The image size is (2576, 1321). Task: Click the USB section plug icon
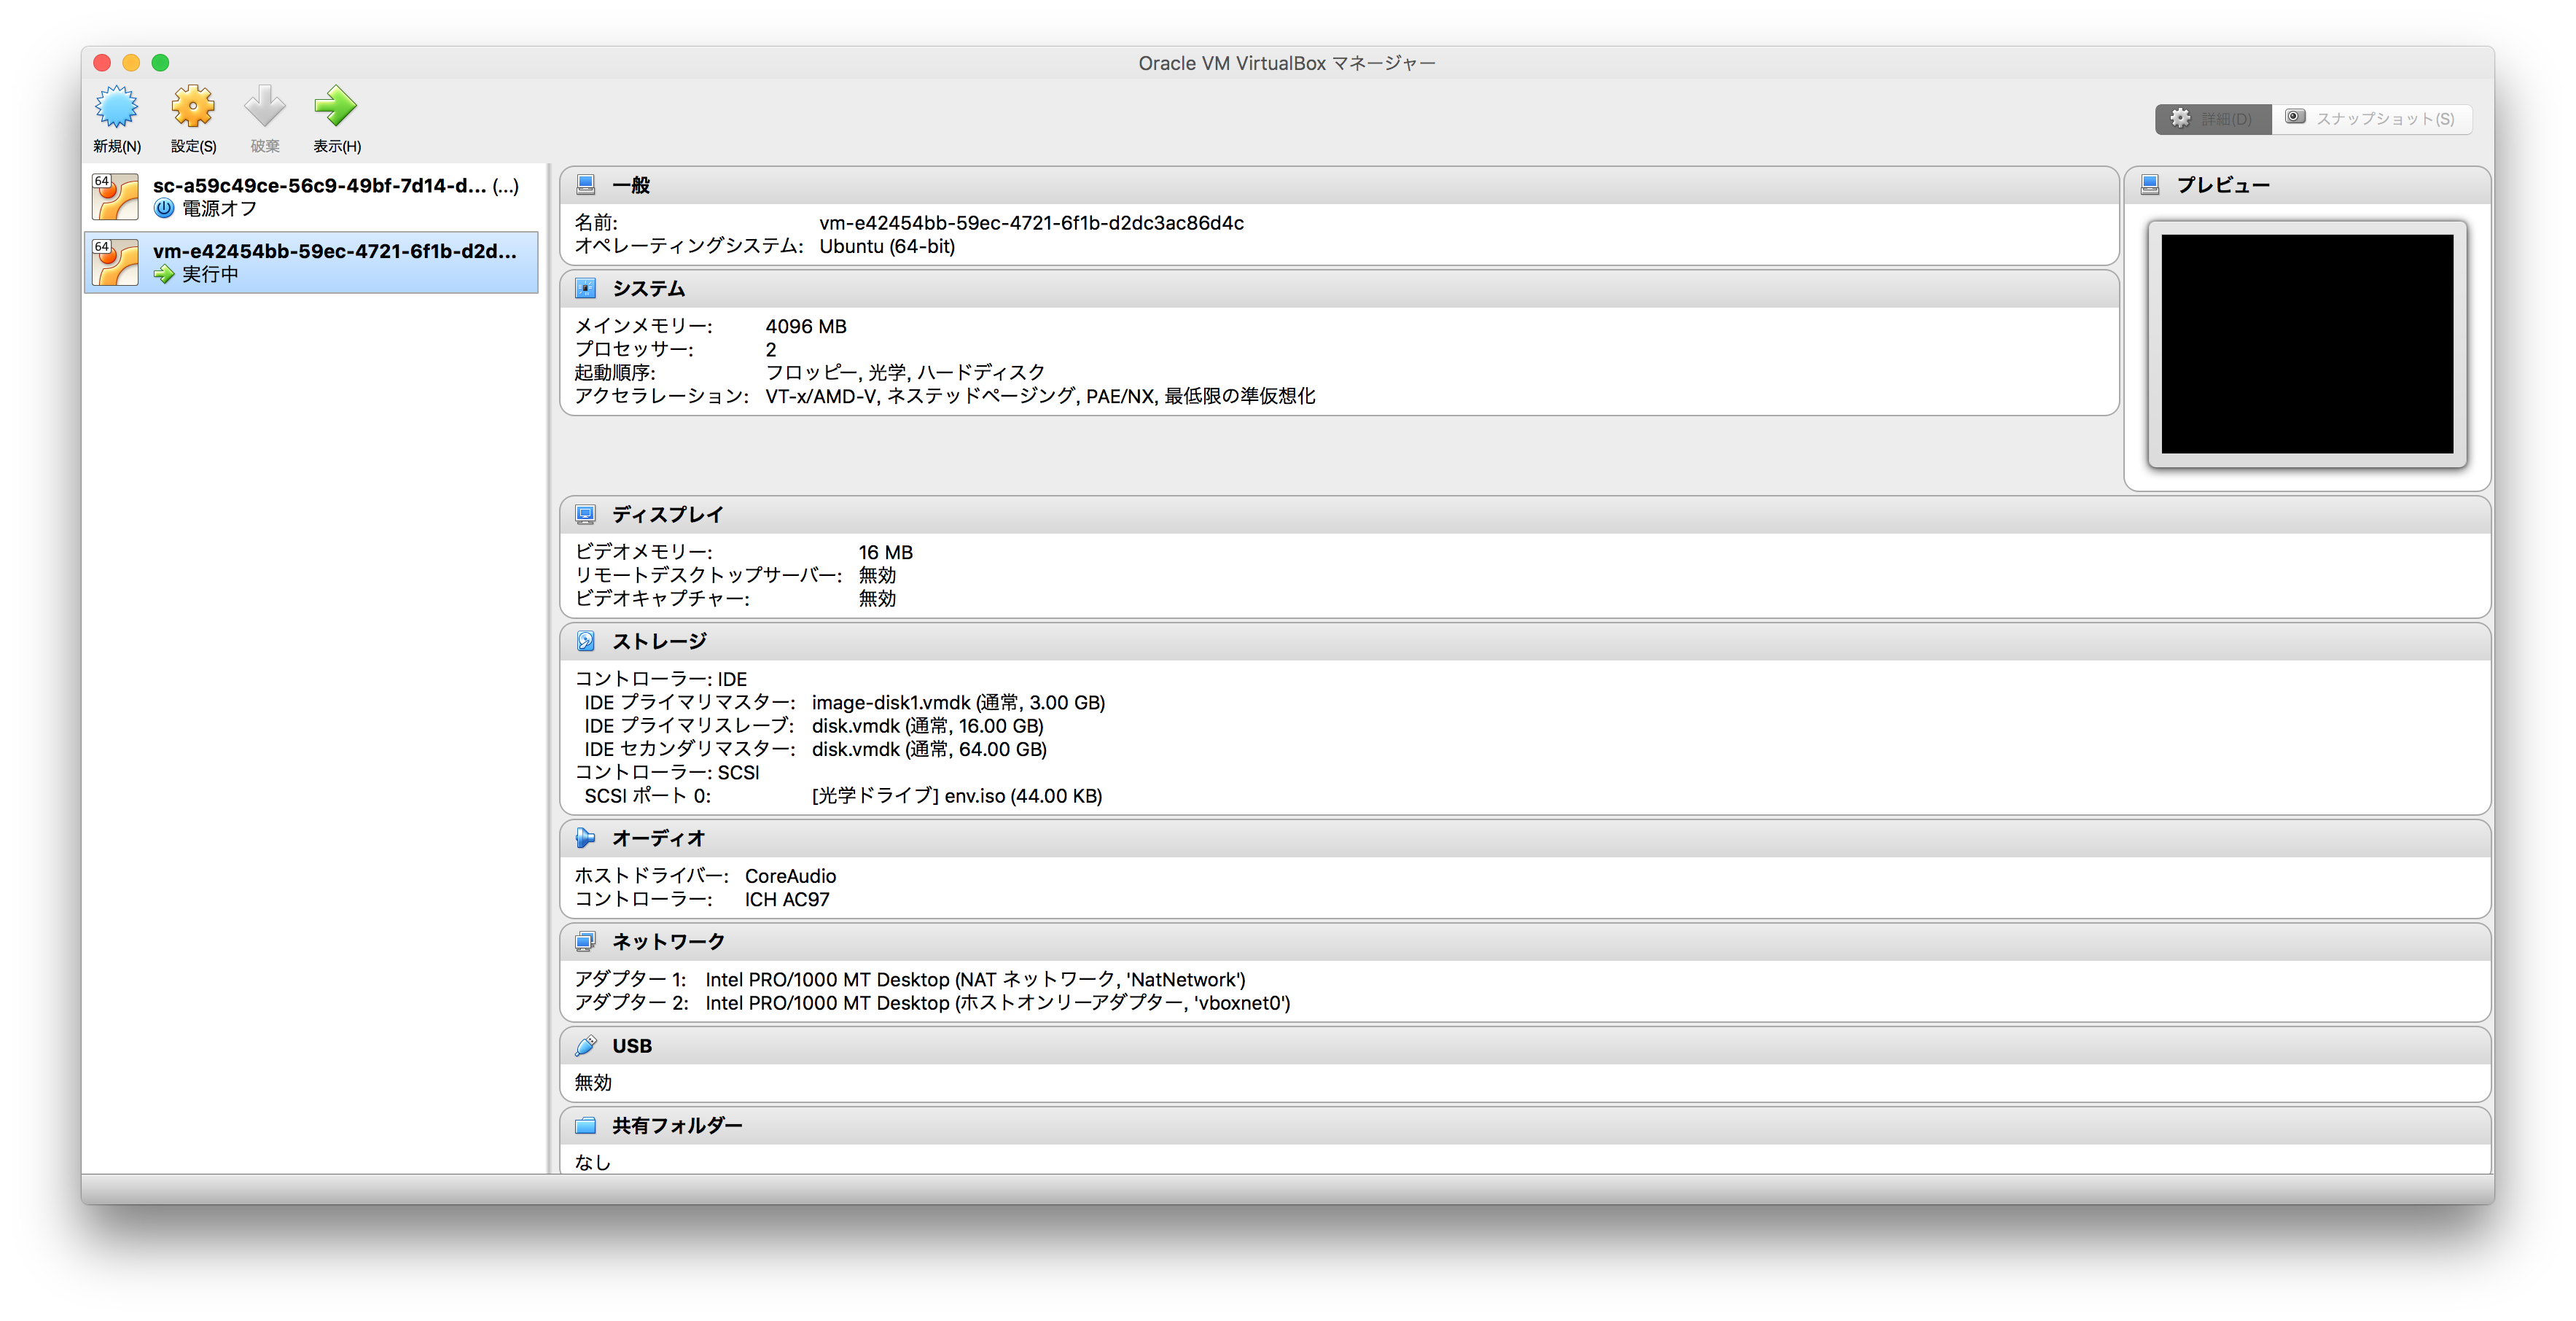click(x=586, y=1046)
